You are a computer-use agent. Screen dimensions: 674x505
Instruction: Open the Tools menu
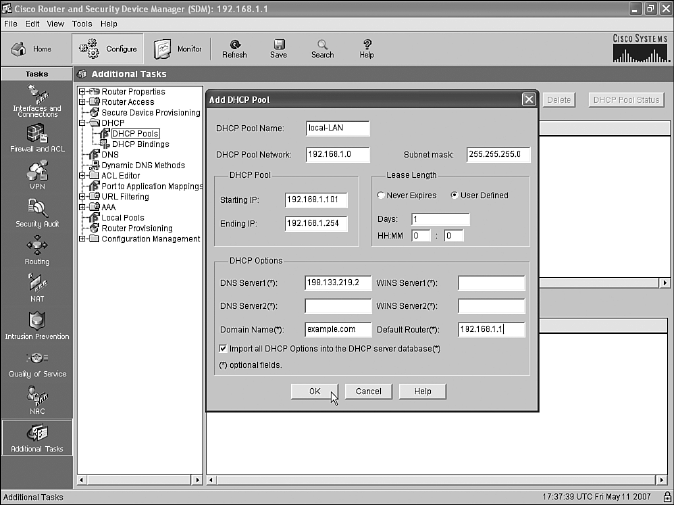pos(82,24)
